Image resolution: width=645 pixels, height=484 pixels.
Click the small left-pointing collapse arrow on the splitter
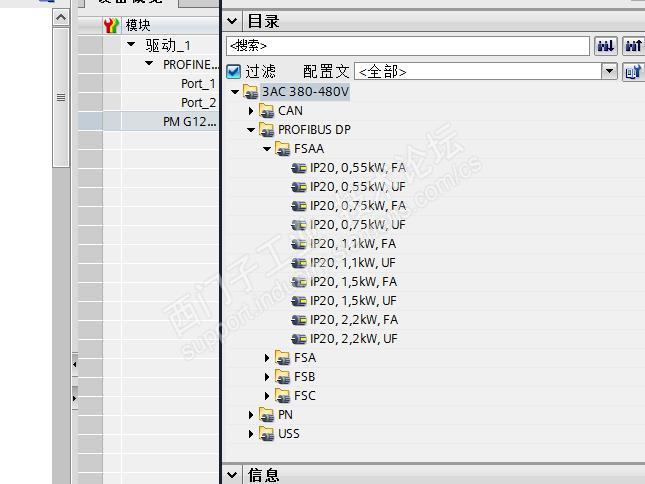[74, 364]
